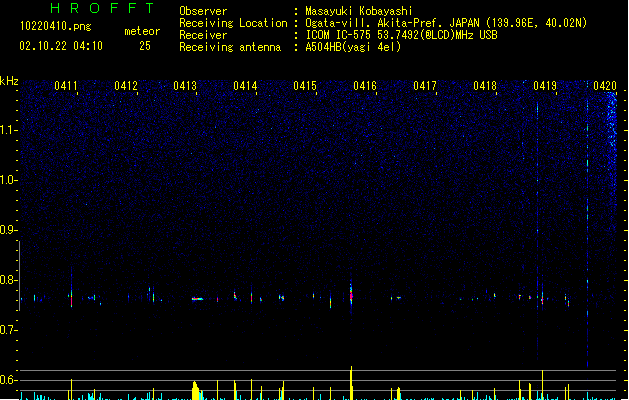Screen dimensions: 629x400
Task: Click the 0418 time marker
Action: point(485,86)
